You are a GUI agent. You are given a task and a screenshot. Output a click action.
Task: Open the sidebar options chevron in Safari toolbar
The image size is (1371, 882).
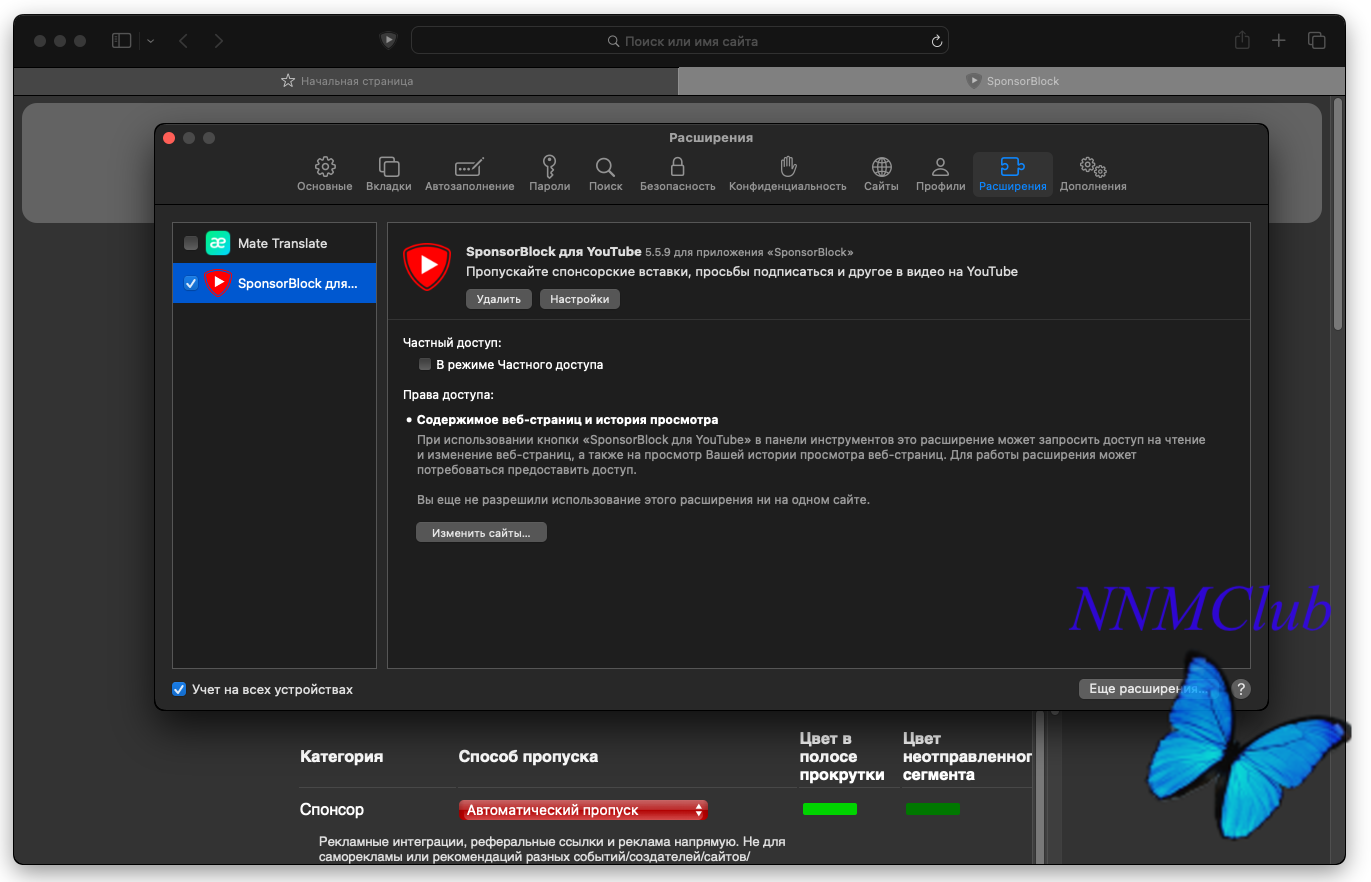coord(150,41)
